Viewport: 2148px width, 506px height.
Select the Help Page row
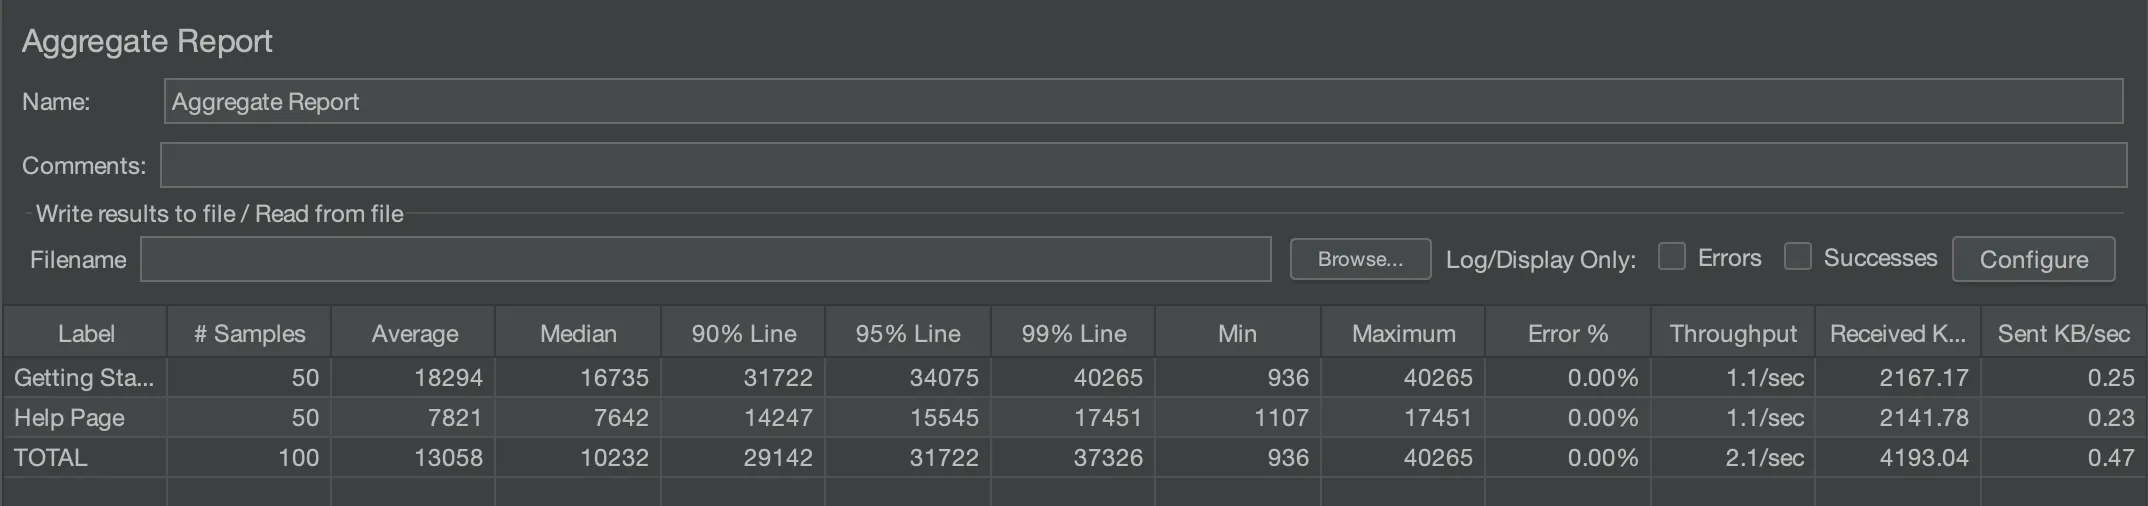click(70, 418)
